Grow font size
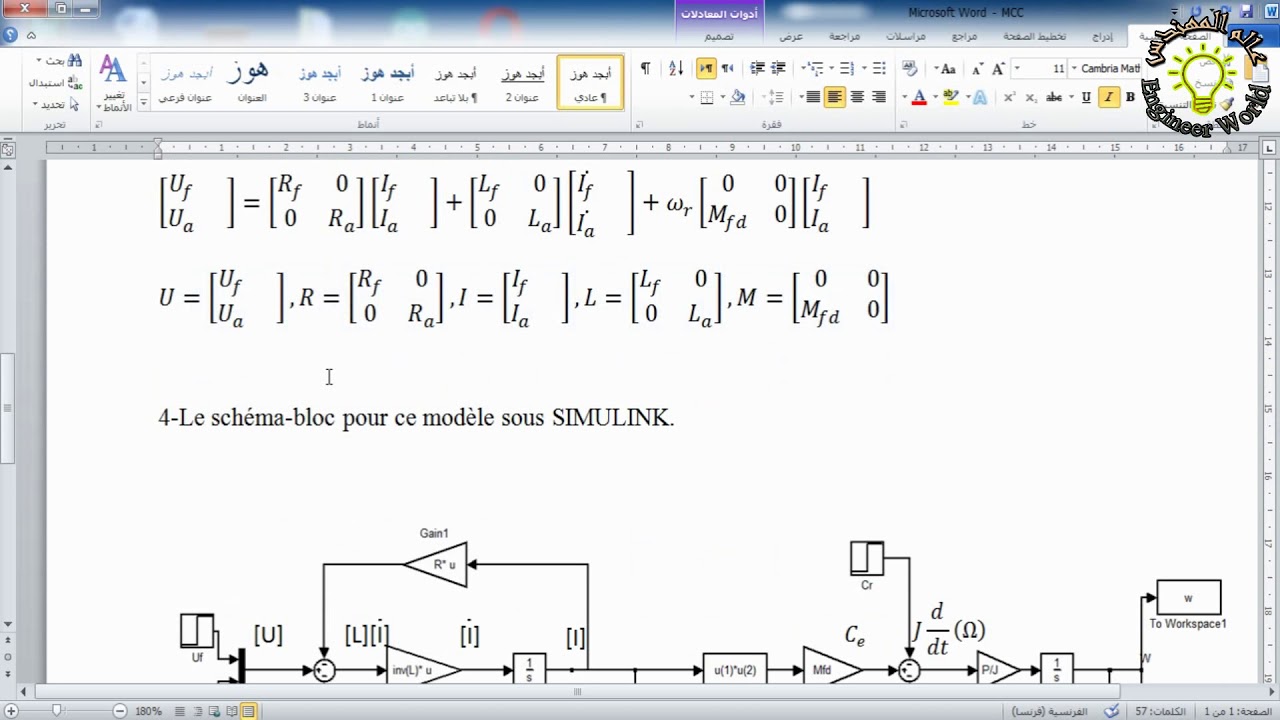The height and width of the screenshot is (720, 1280). click(x=998, y=69)
